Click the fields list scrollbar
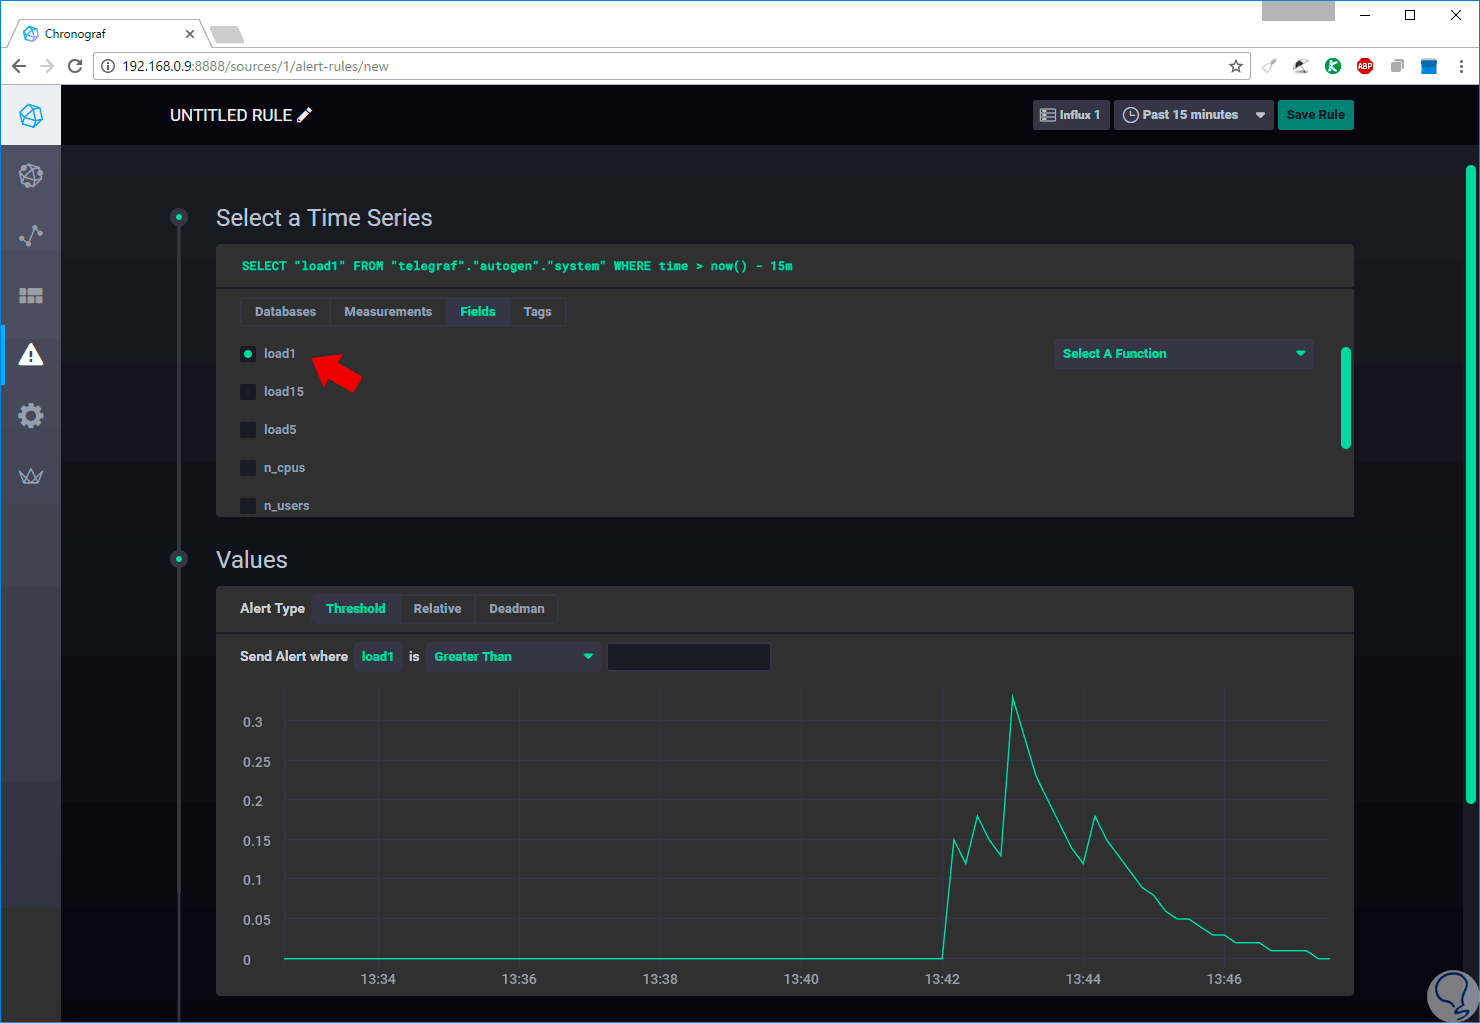The image size is (1480, 1023). (1346, 398)
